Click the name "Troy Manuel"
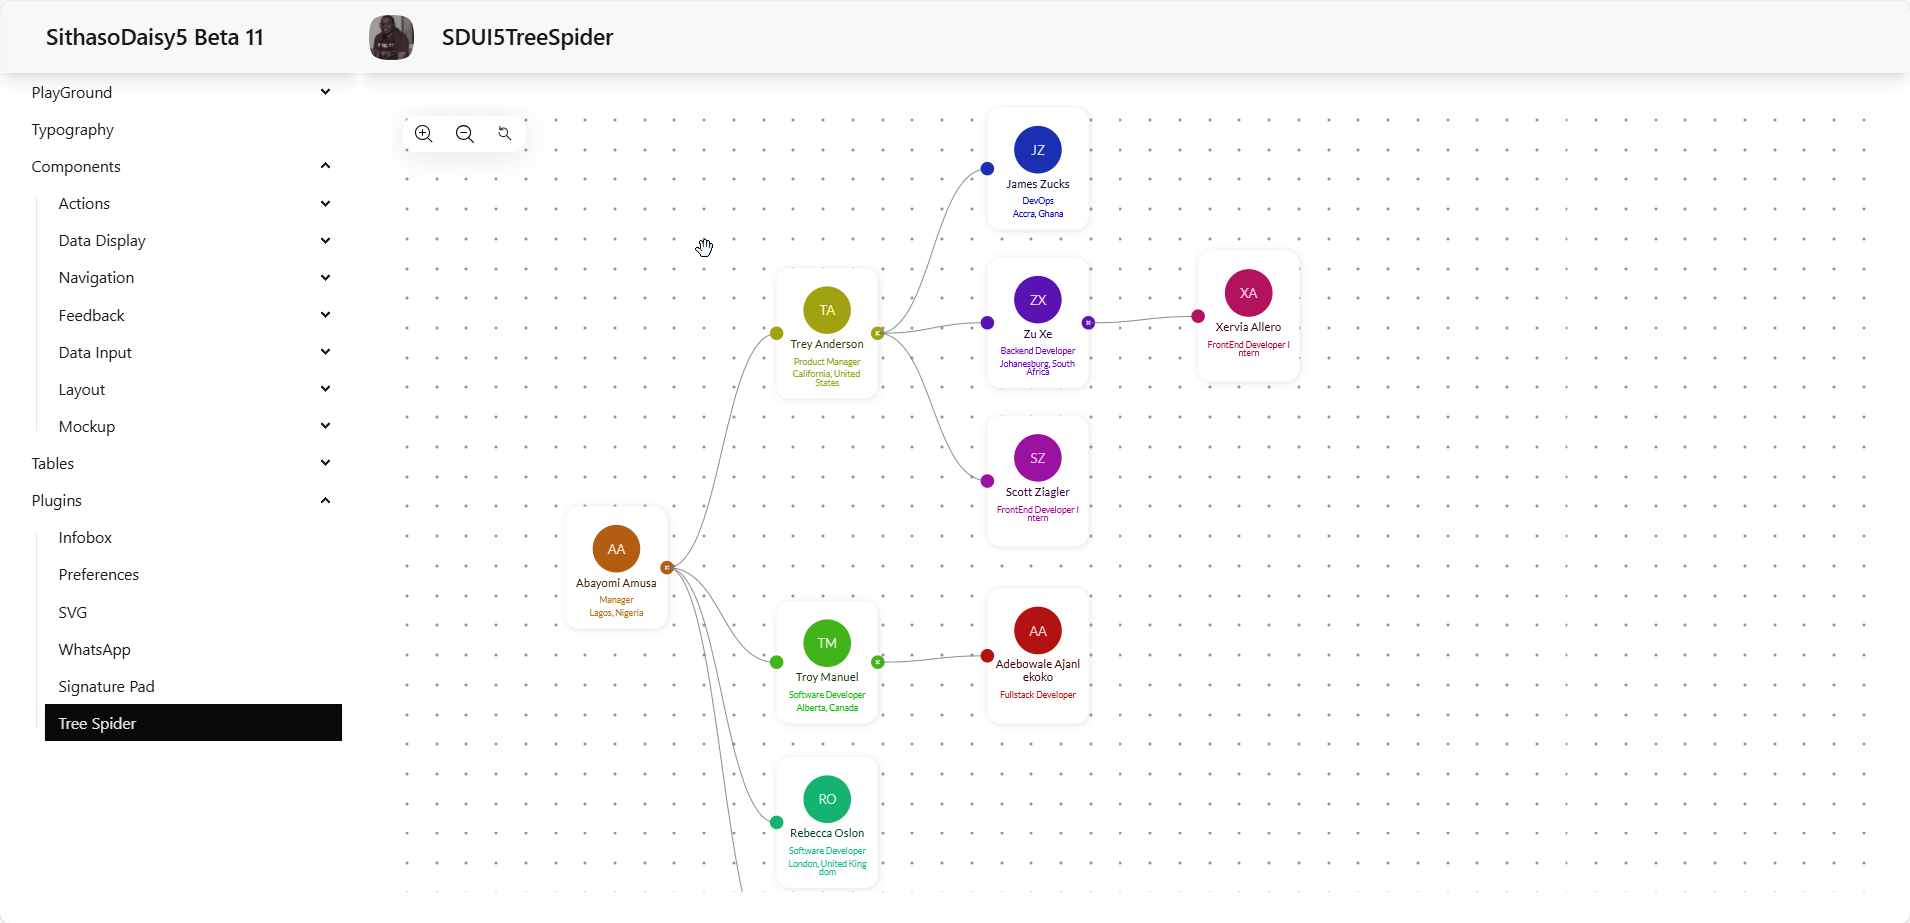This screenshot has height=923, width=1910. tap(827, 677)
